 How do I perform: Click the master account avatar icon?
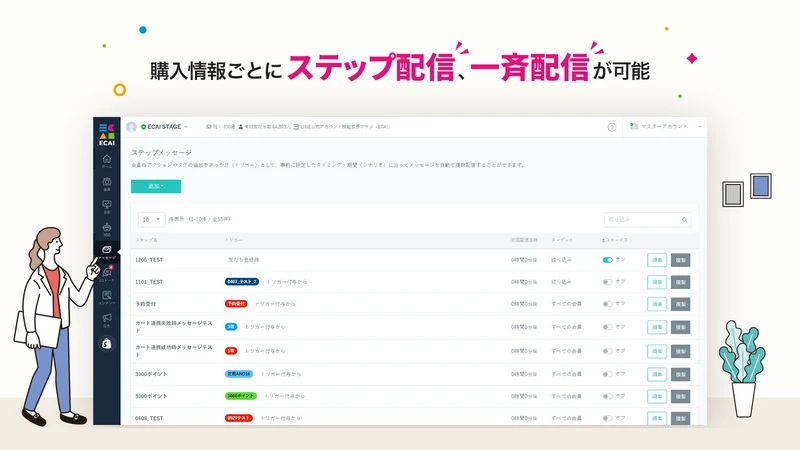pyautogui.click(x=634, y=127)
